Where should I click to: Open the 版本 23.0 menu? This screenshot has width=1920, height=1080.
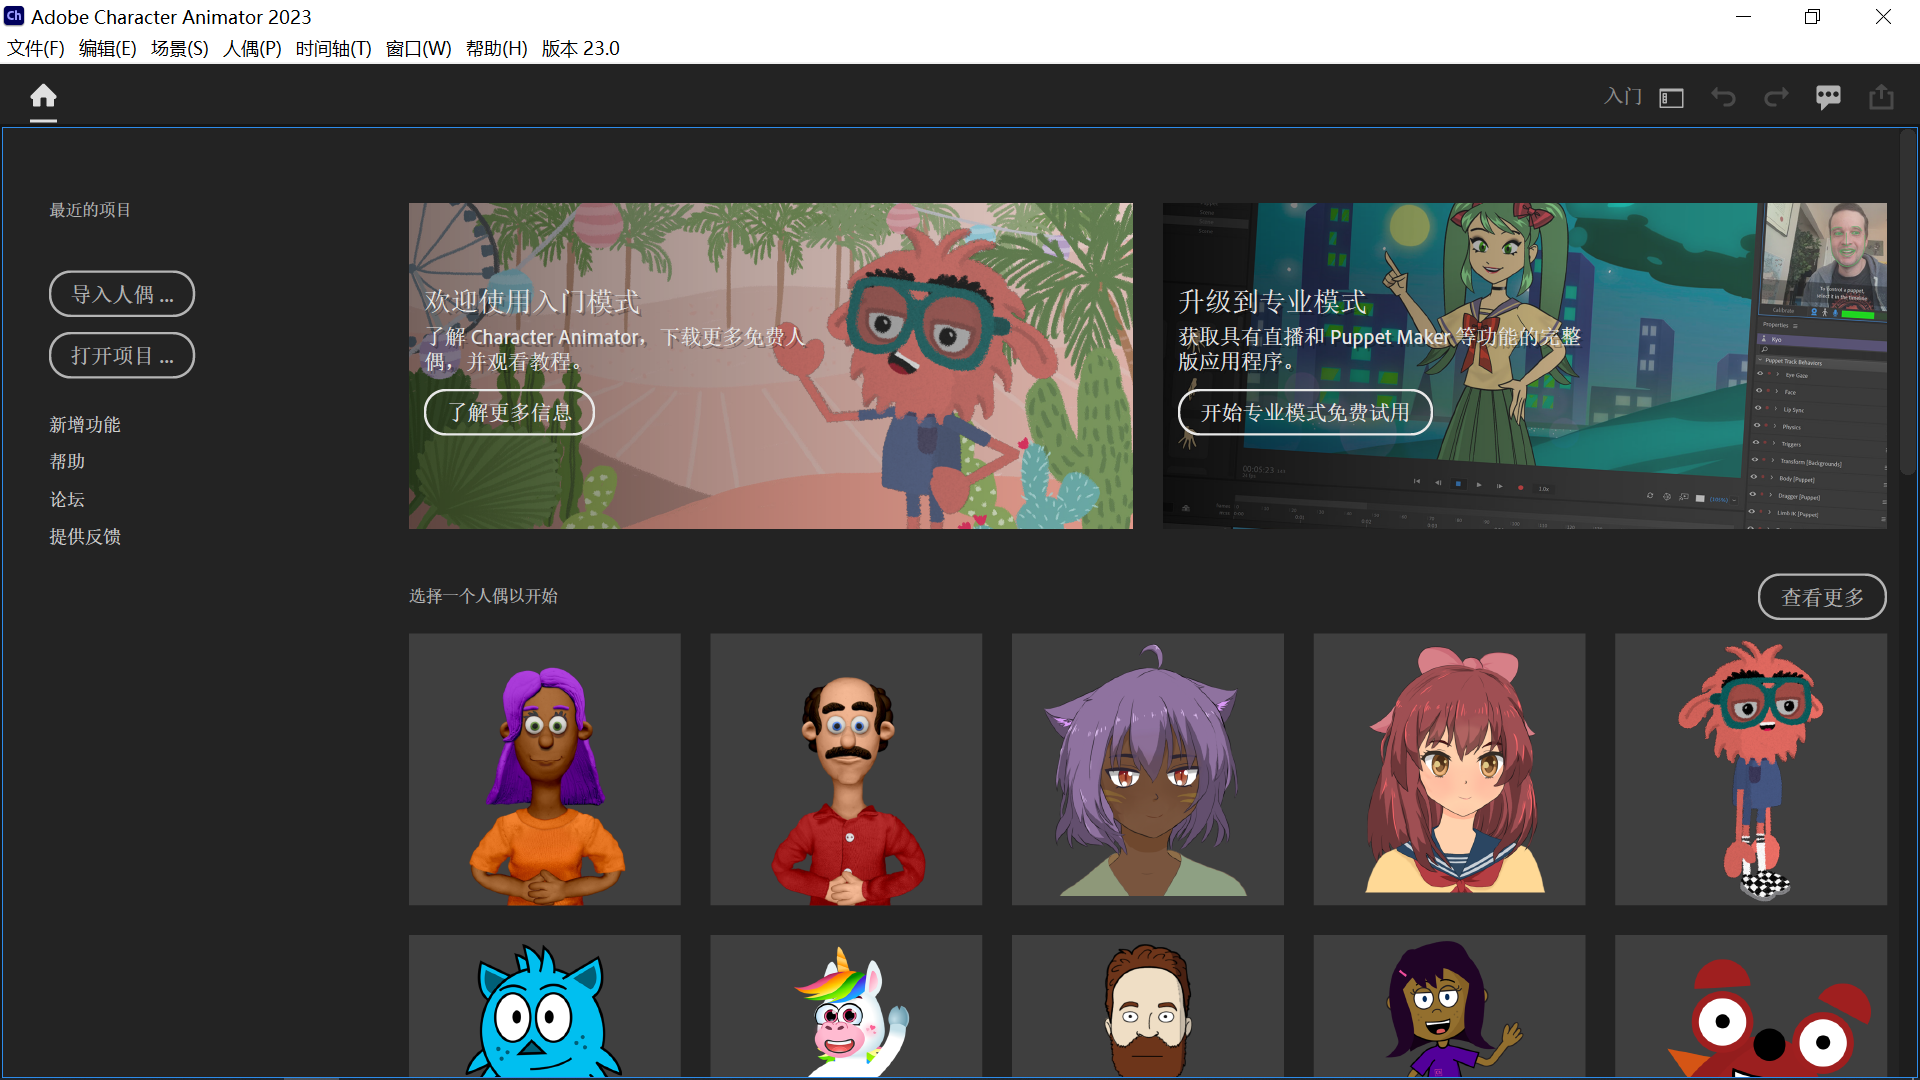580,48
